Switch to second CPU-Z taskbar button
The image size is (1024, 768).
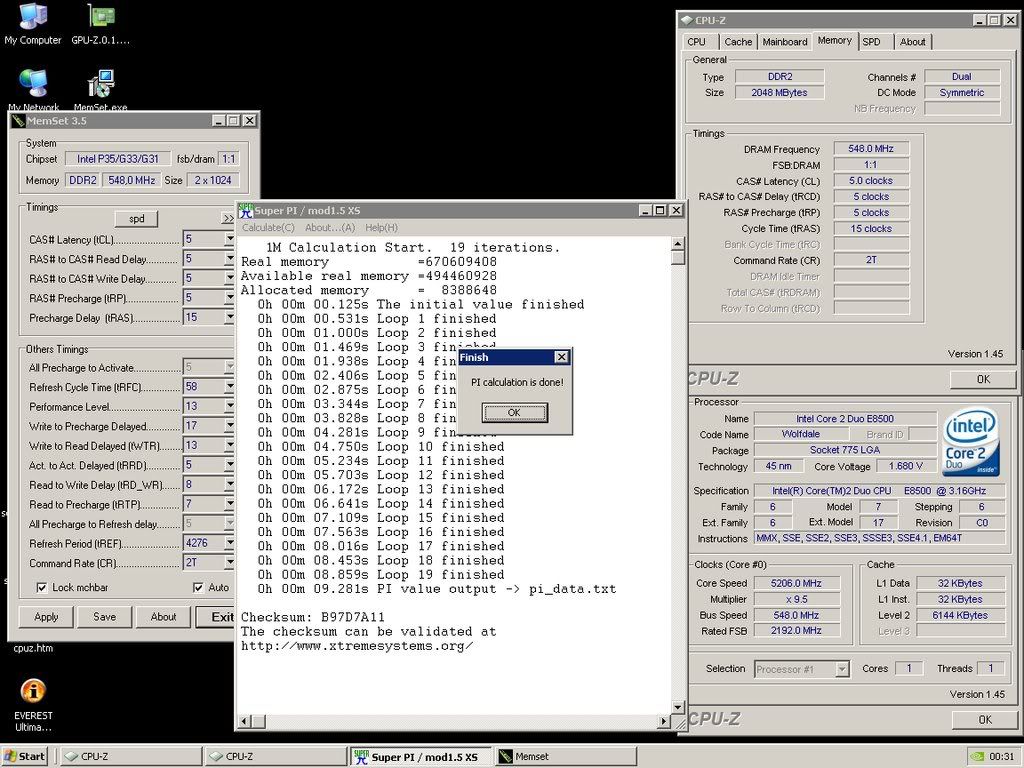pyautogui.click(x=276, y=756)
